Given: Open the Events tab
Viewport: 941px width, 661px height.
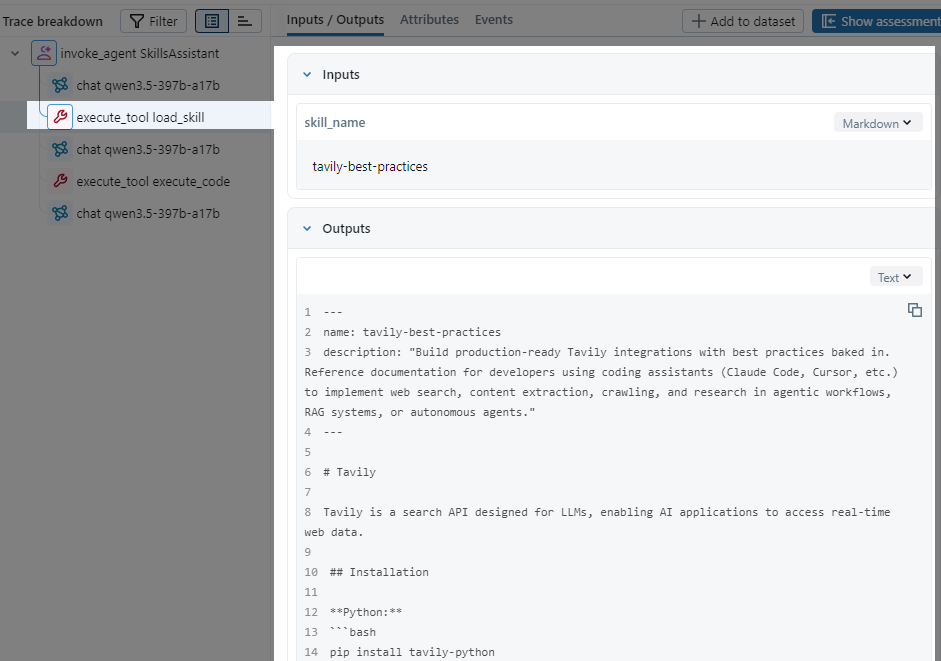Looking at the screenshot, I should click(x=494, y=18).
